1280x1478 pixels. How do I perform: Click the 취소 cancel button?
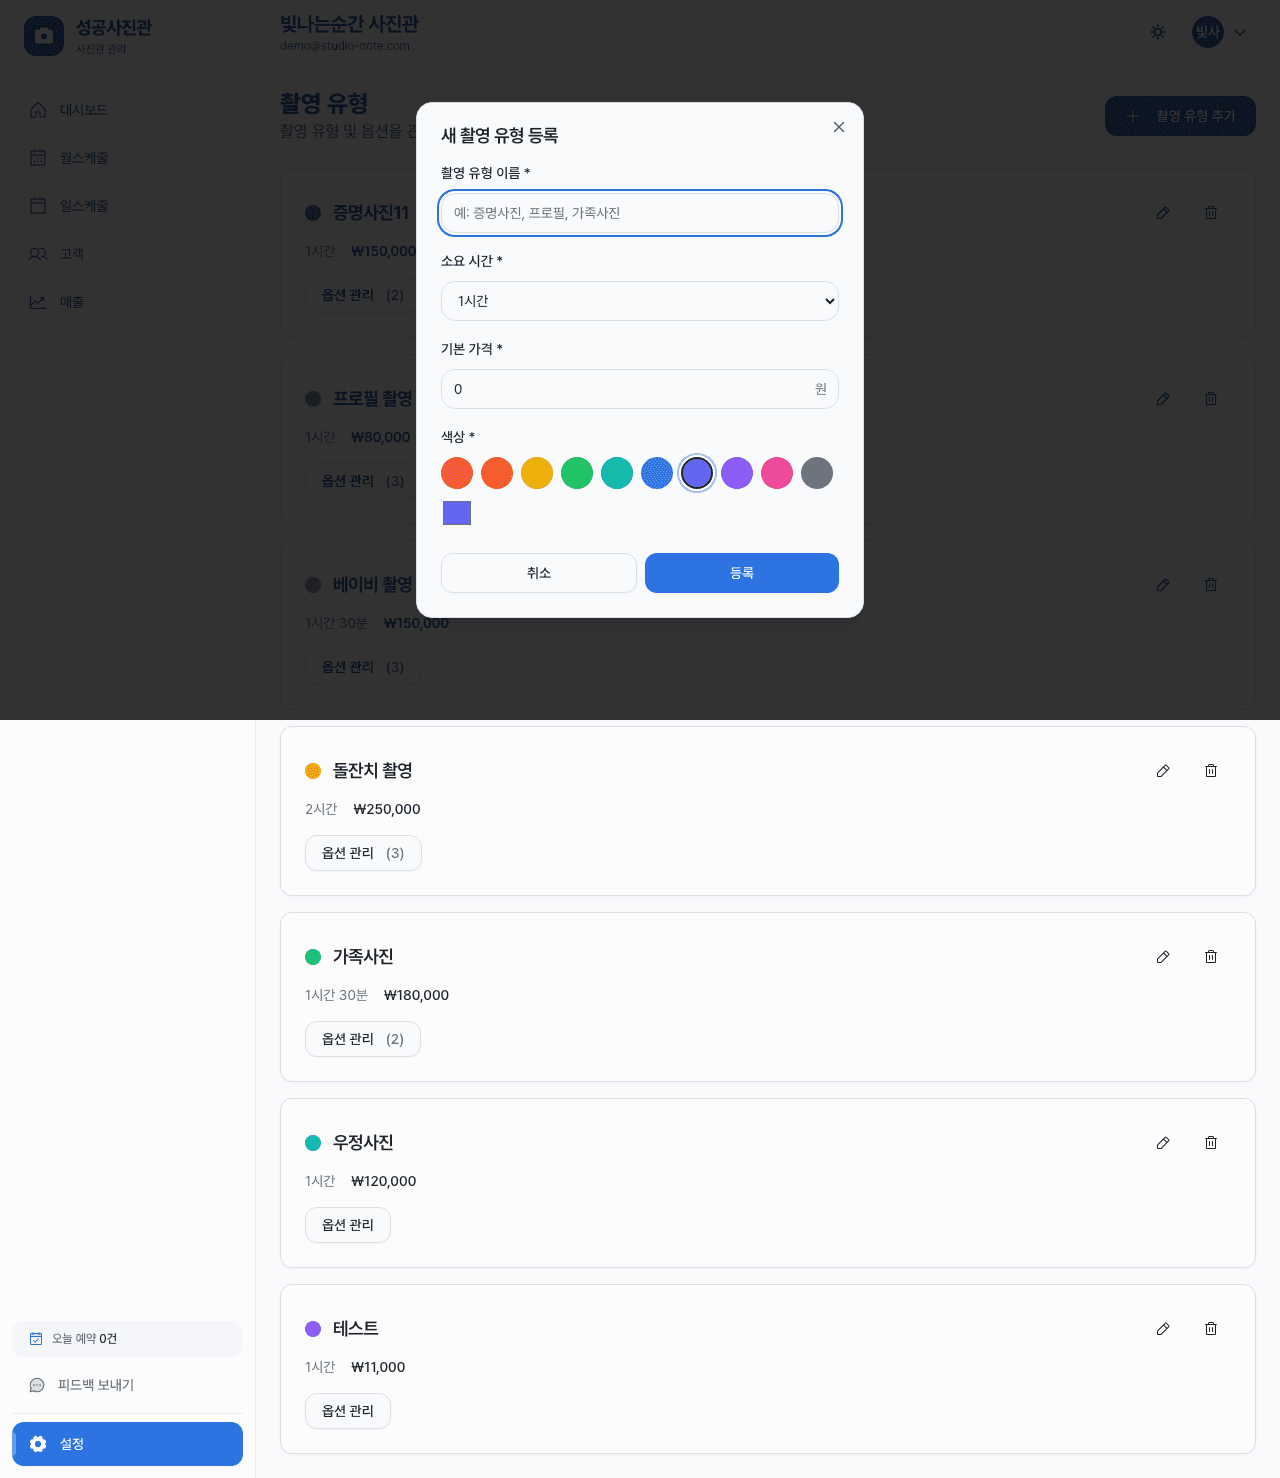(539, 573)
